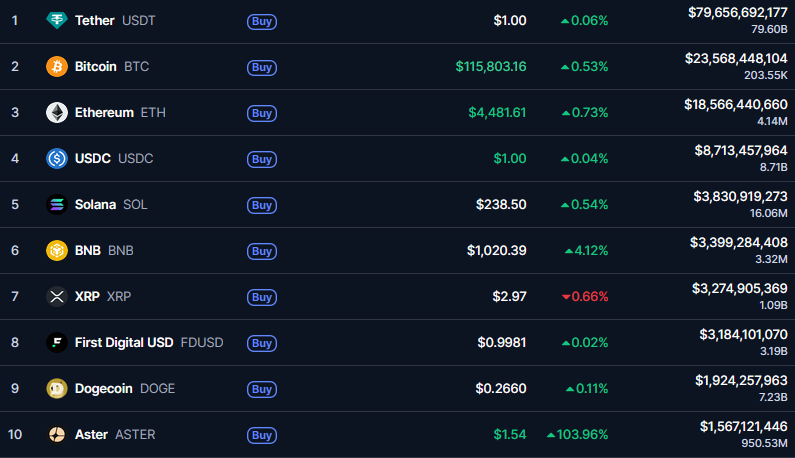The width and height of the screenshot is (795, 458).
Task: Click the Ethereum diamond logo icon
Action: tap(57, 112)
